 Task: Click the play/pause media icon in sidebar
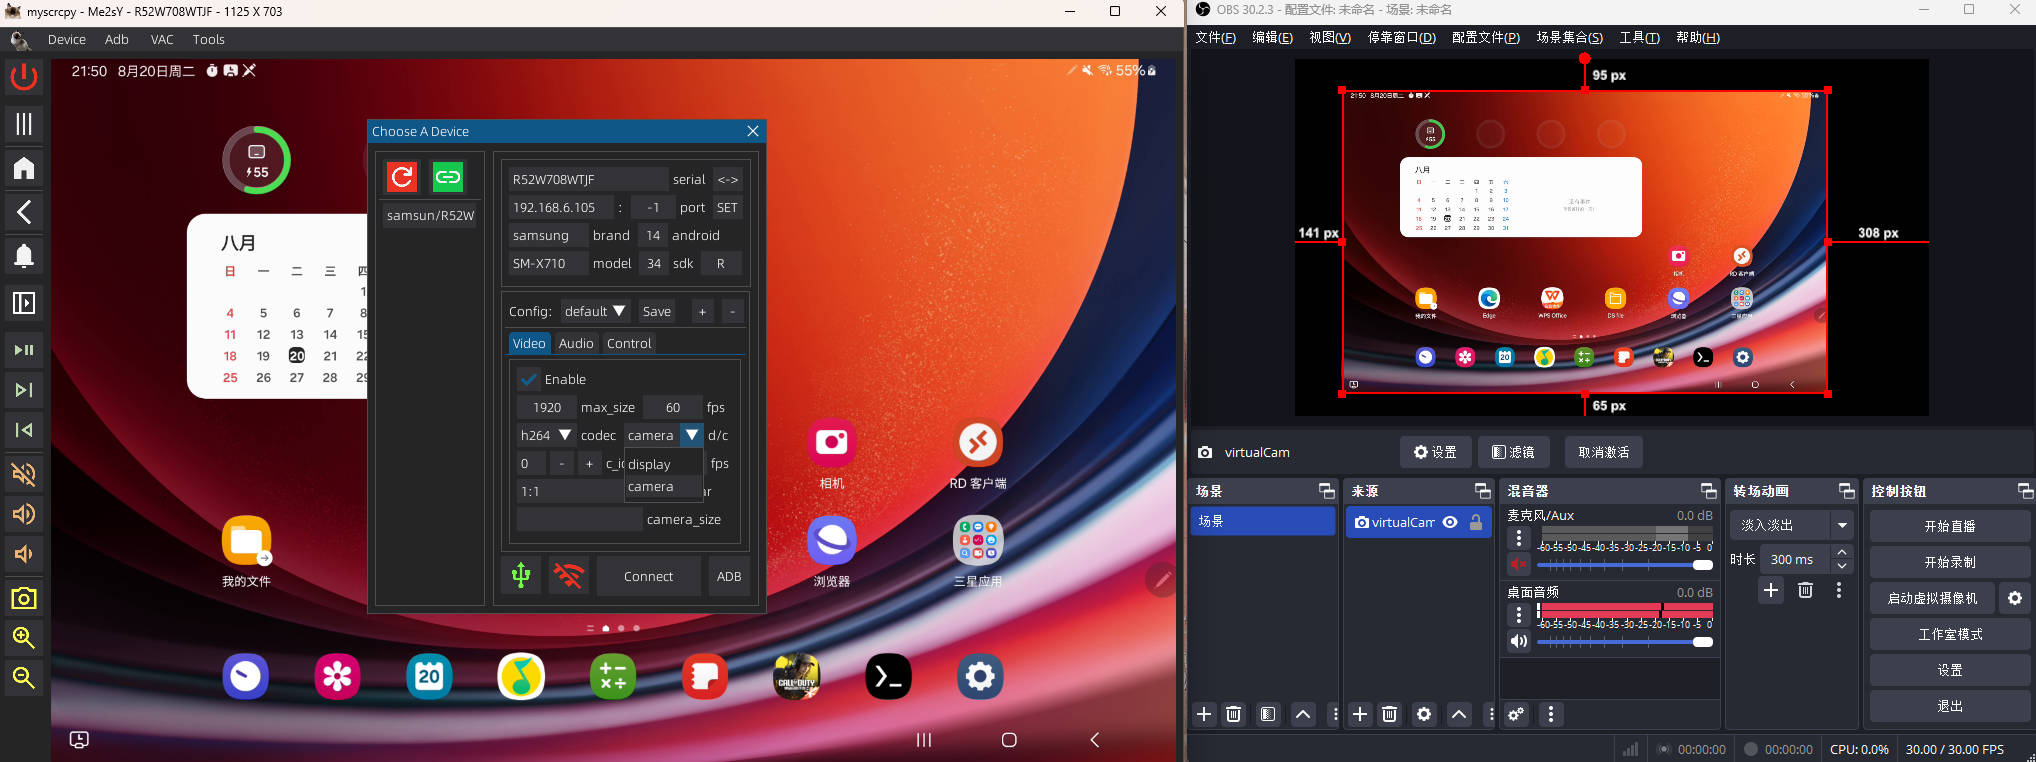click(24, 349)
